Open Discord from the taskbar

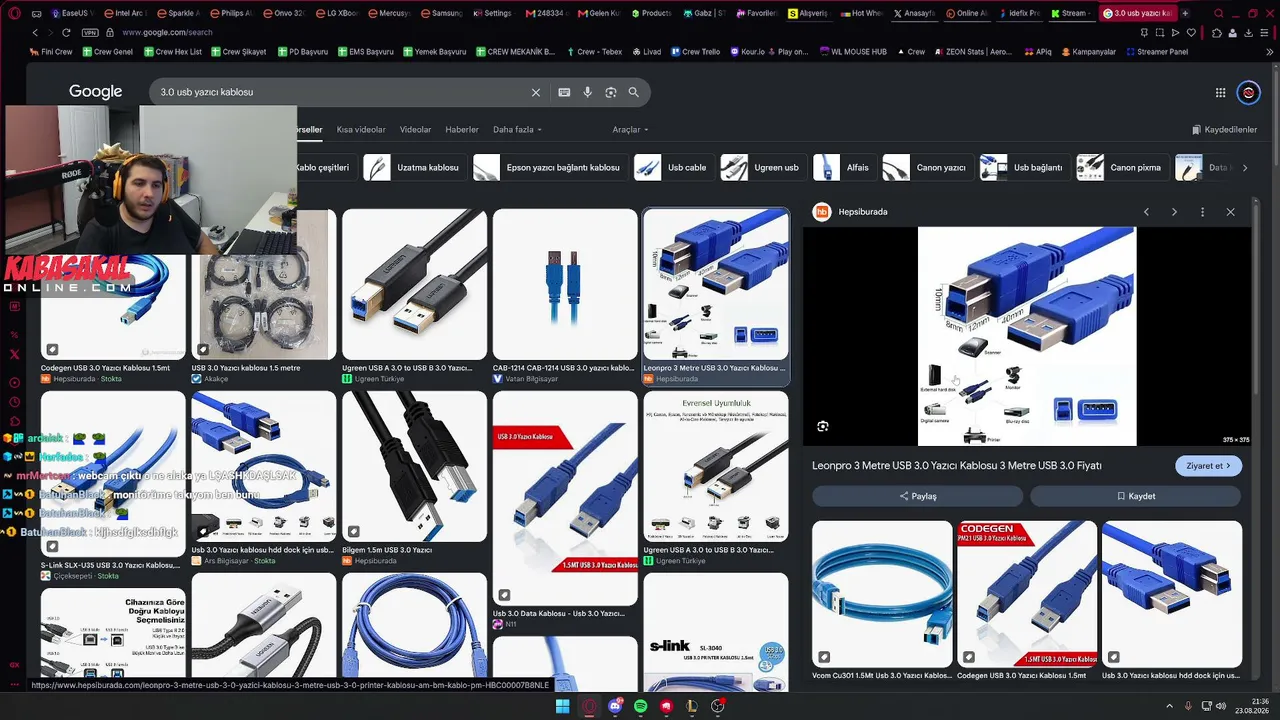click(615, 706)
